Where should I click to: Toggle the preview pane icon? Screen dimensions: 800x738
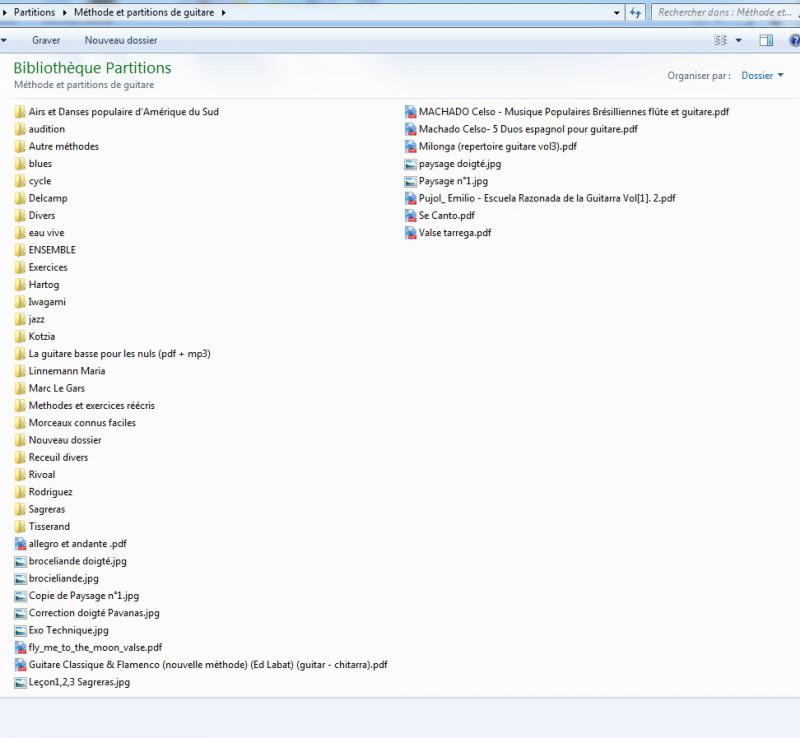click(x=766, y=41)
